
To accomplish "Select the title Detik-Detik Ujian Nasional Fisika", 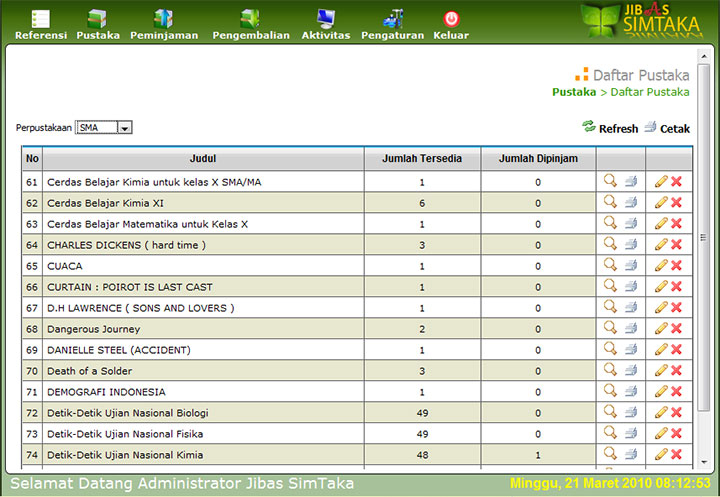I will (x=125, y=434).
